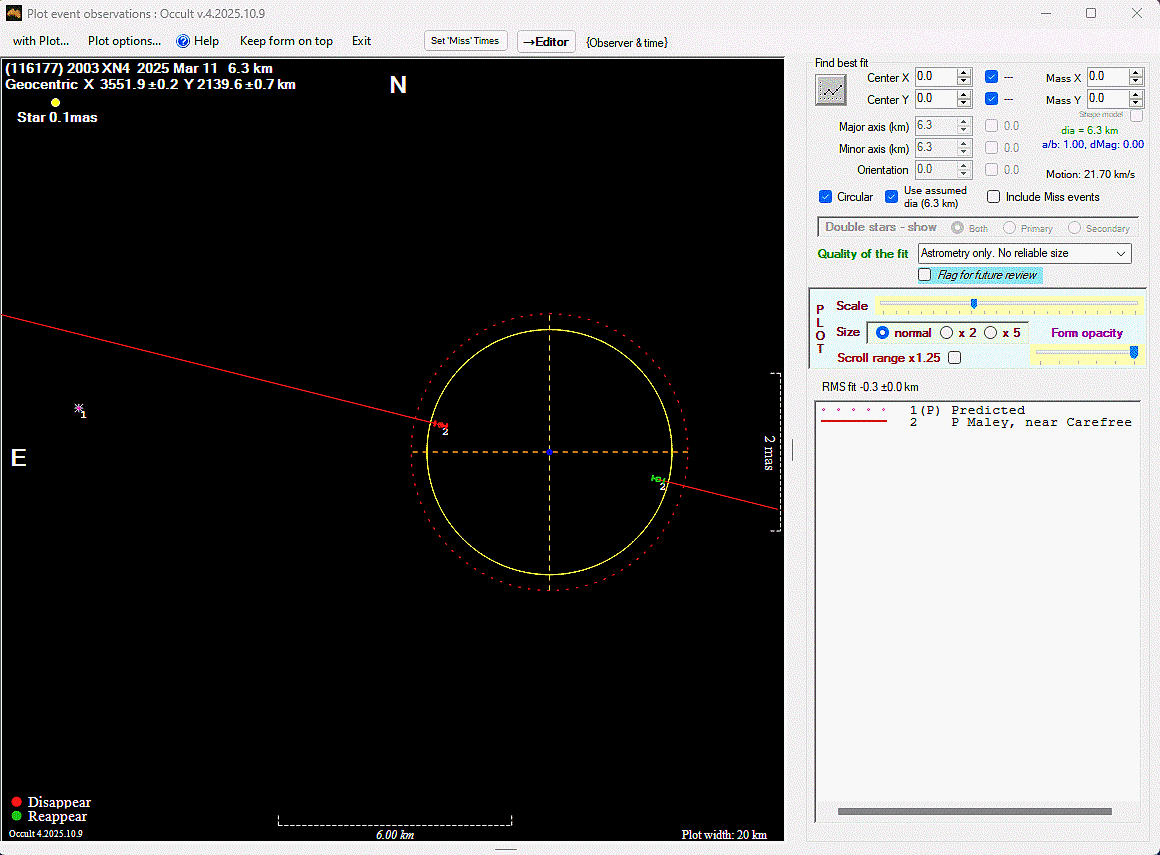Open the with Plot... menu
This screenshot has height=855, width=1160.
(41, 41)
